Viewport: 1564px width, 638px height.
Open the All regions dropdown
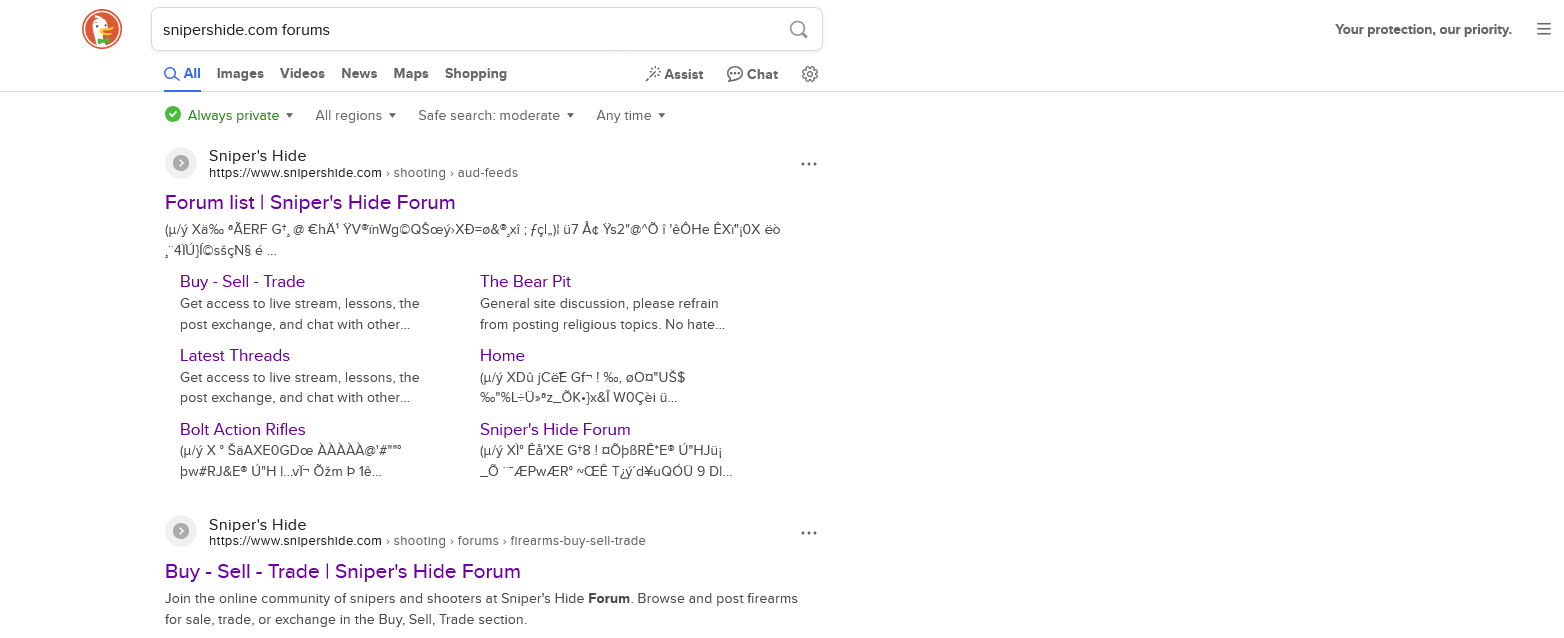point(356,115)
